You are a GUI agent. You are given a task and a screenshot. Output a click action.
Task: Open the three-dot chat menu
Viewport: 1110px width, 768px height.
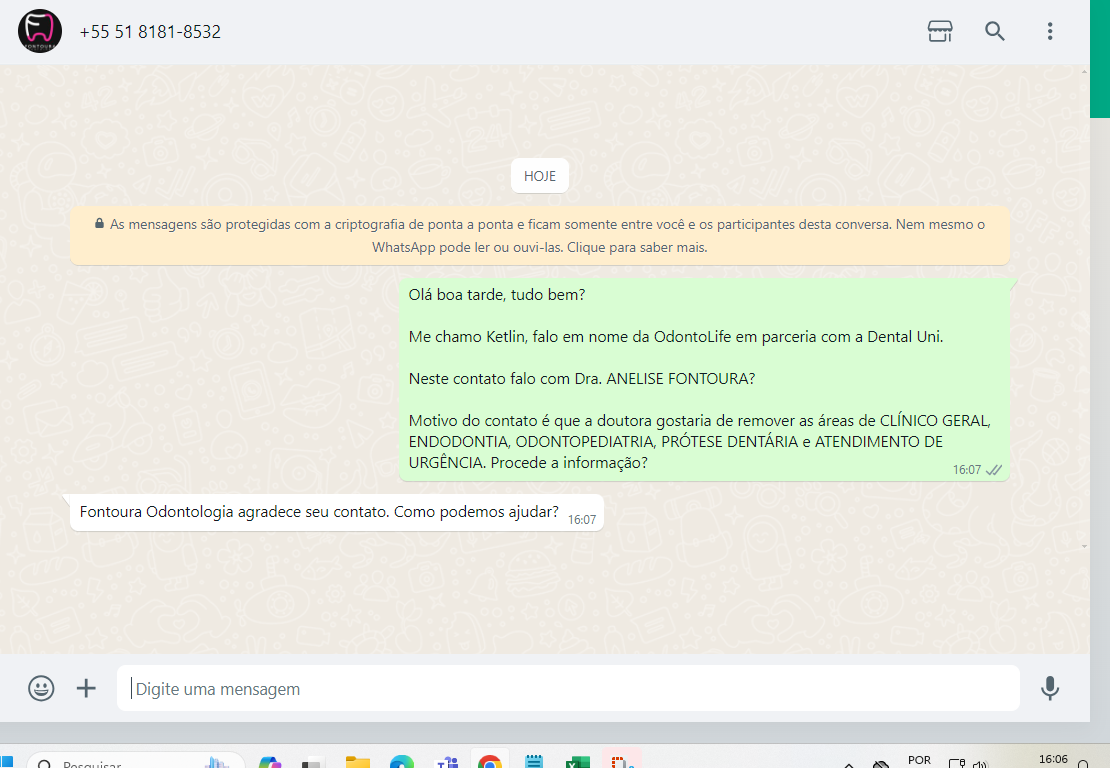pyautogui.click(x=1050, y=31)
